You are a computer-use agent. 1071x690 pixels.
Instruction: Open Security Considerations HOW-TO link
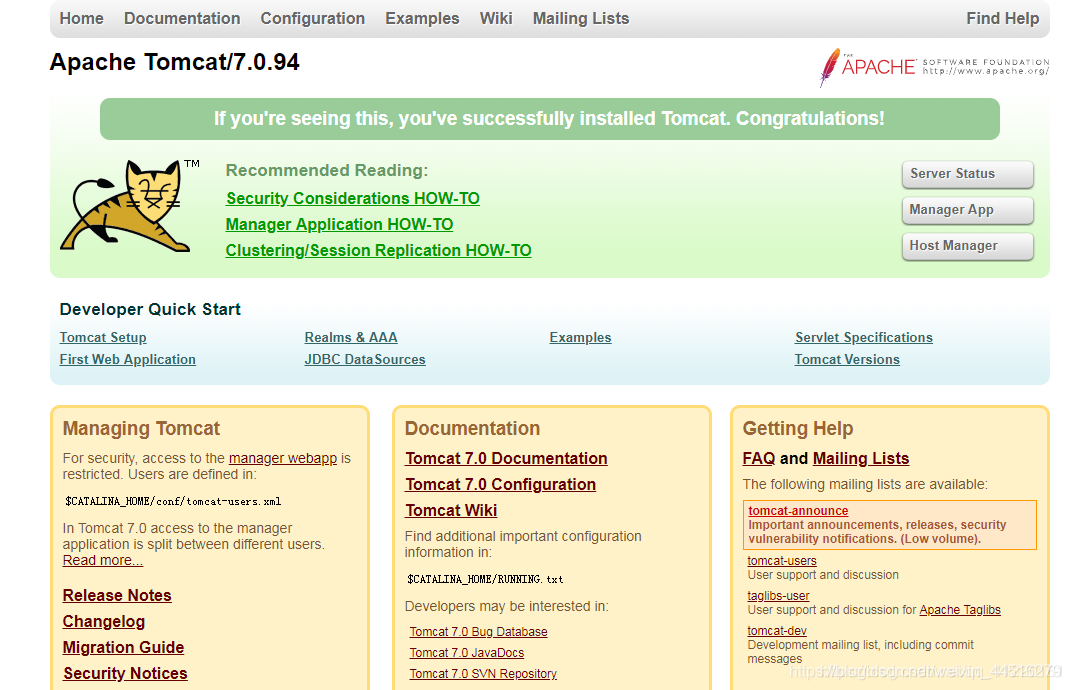click(352, 198)
